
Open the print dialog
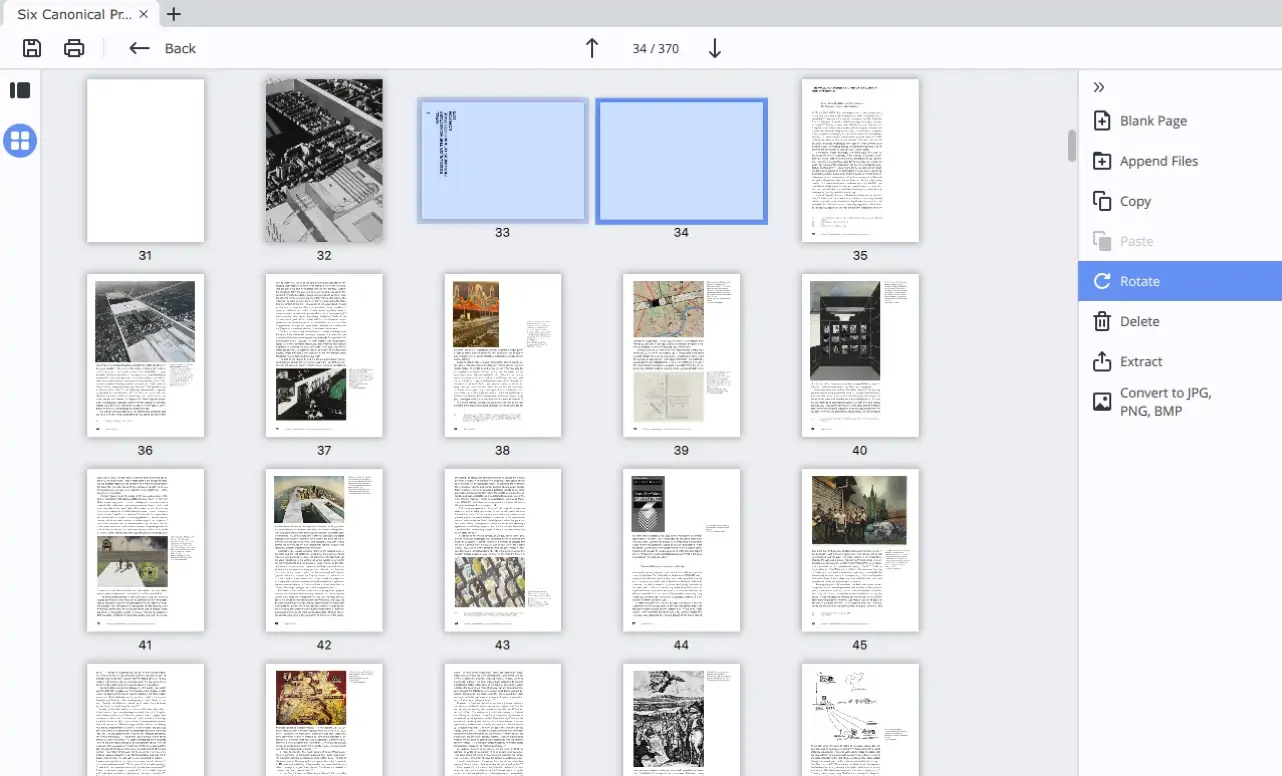pos(74,48)
